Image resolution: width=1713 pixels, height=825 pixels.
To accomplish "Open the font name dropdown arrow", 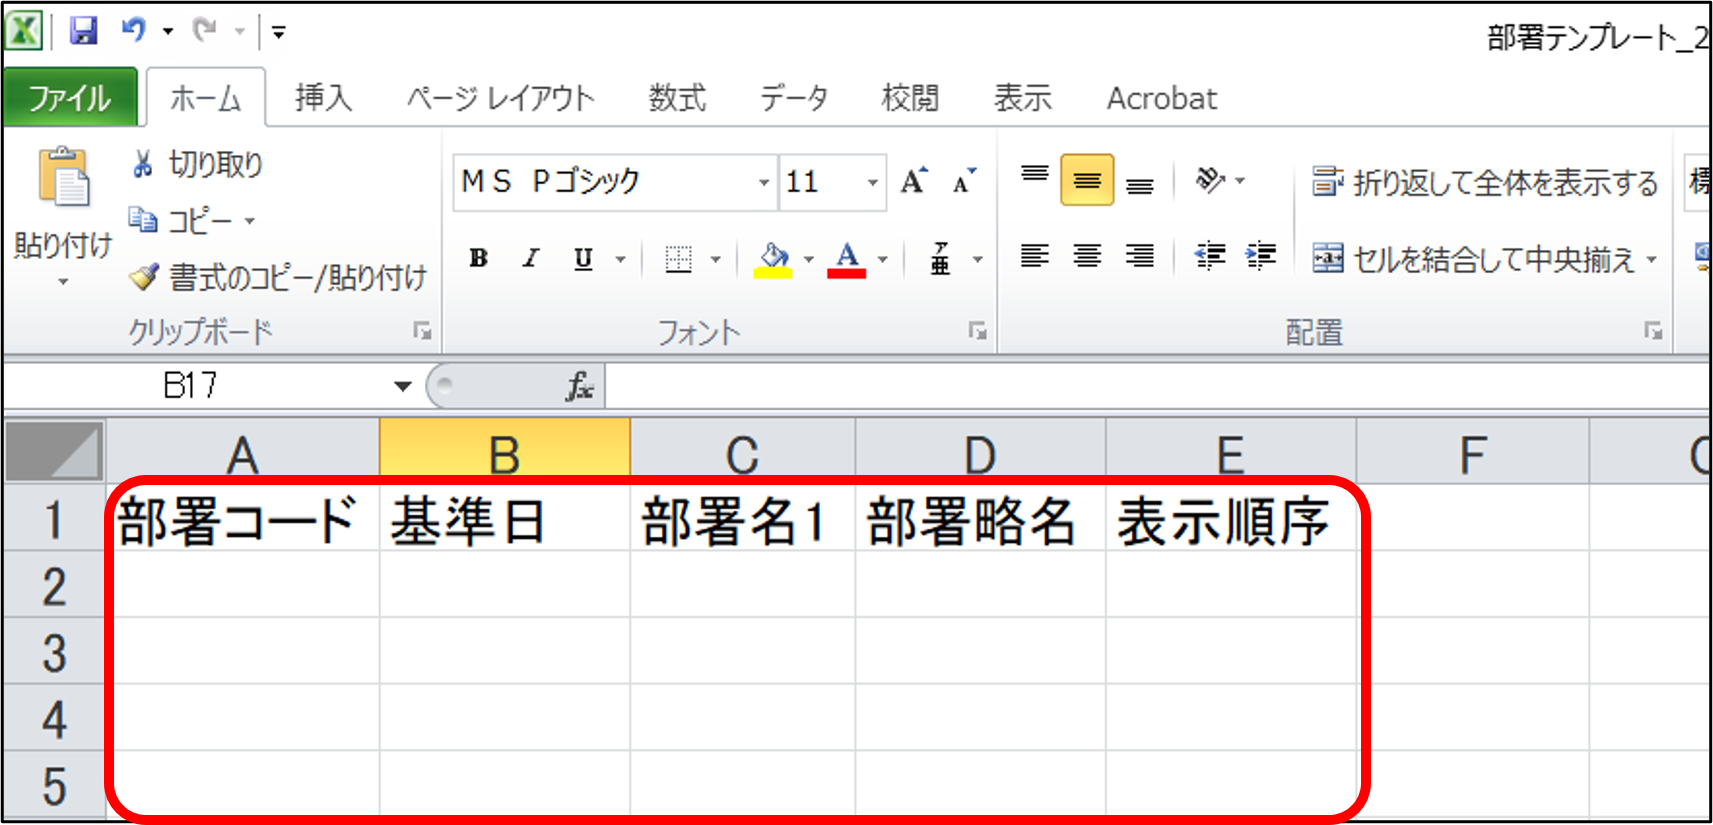I will point(764,182).
